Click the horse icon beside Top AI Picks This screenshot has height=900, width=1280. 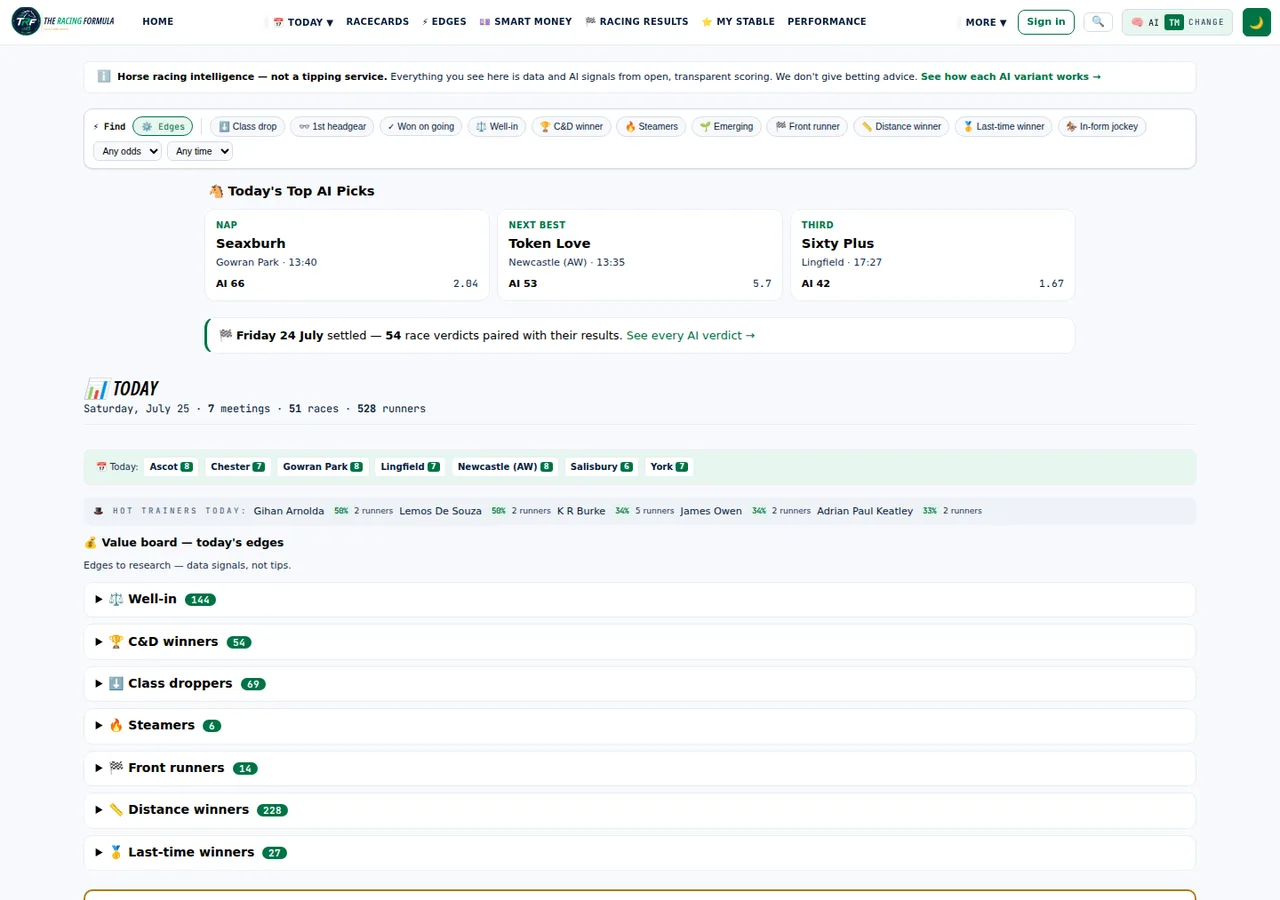[x=216, y=191]
